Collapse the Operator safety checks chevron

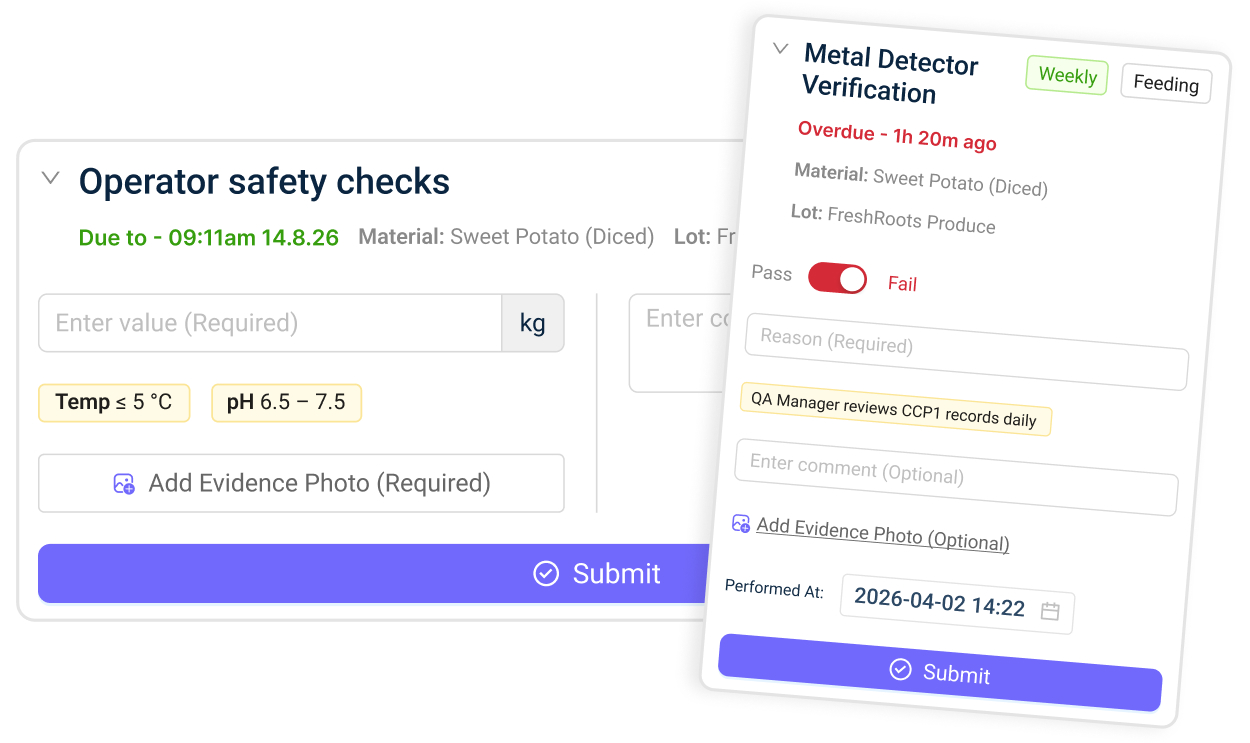point(50,179)
